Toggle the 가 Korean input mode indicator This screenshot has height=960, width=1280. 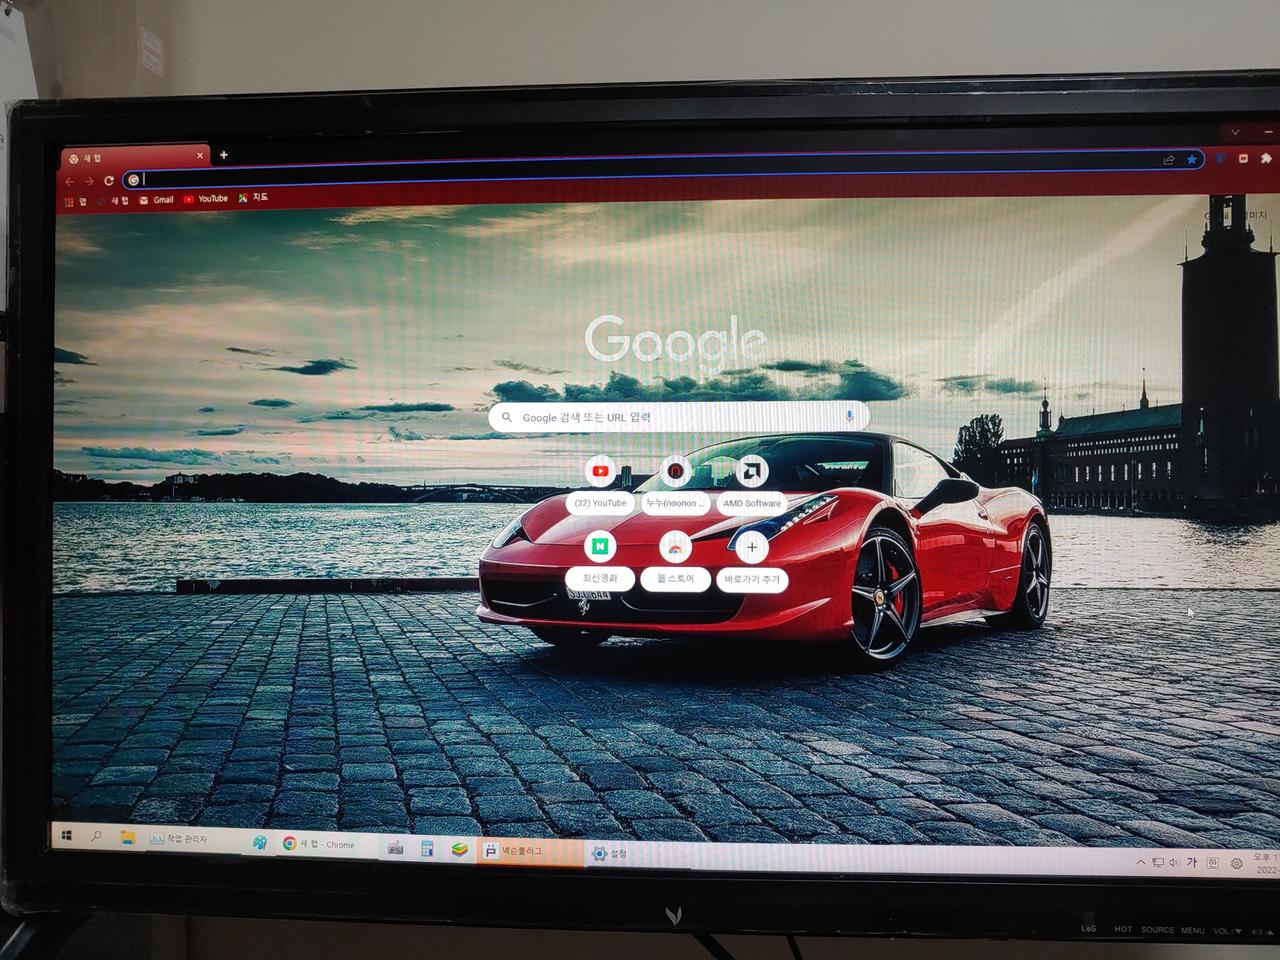coord(1191,862)
